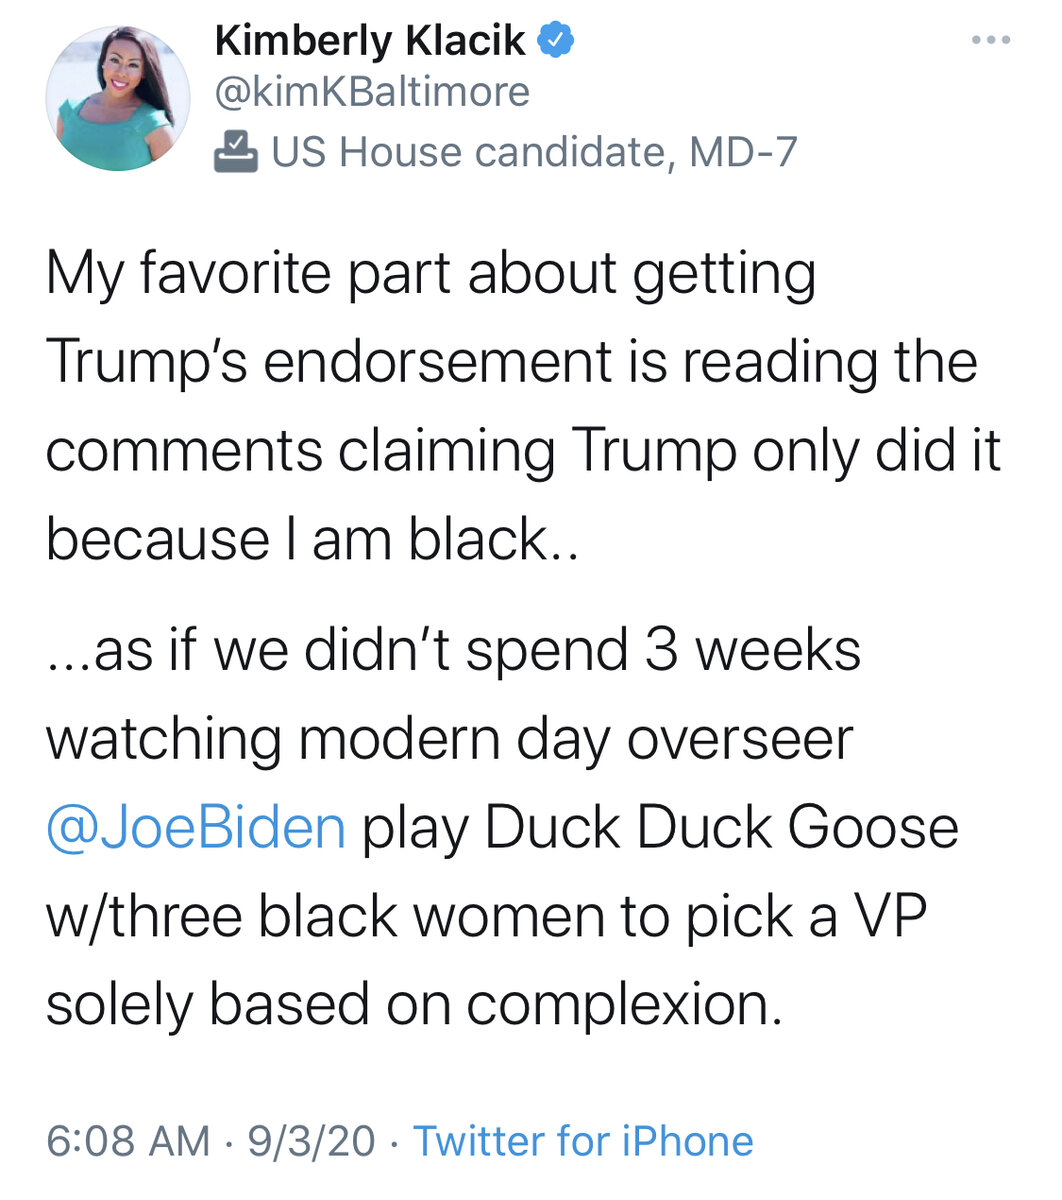
Task: Click the Twitter for iPhone source link
Action: [x=583, y=1141]
